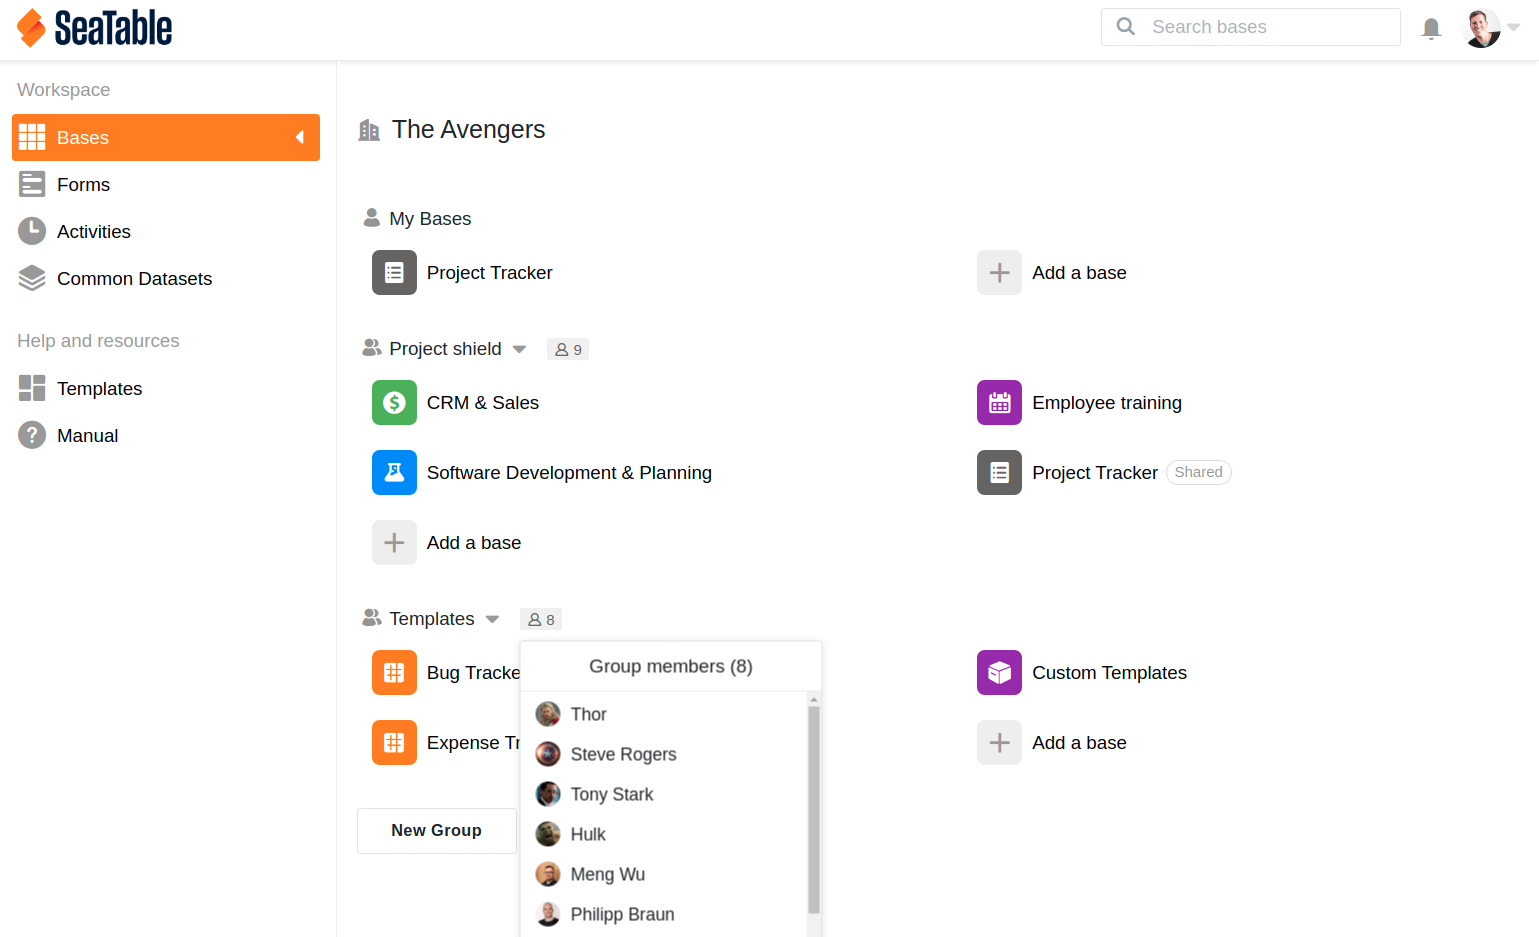This screenshot has height=937, width=1539.
Task: Open shared Project Tracker icon
Action: 999,472
